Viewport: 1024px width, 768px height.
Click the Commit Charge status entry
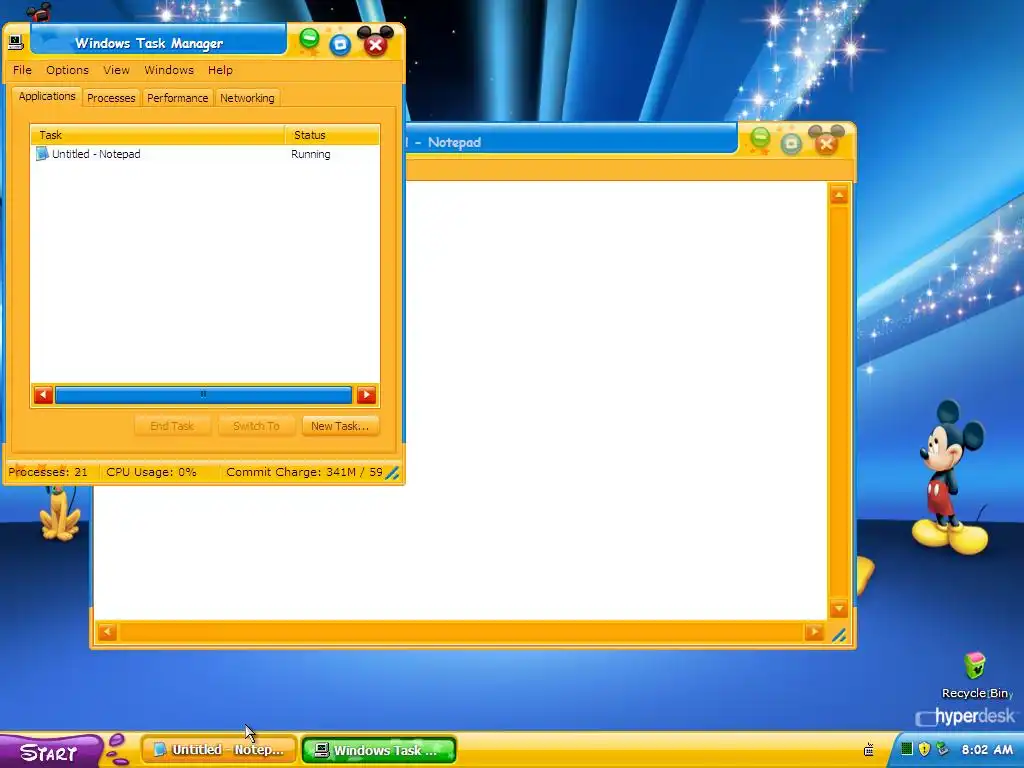point(304,472)
